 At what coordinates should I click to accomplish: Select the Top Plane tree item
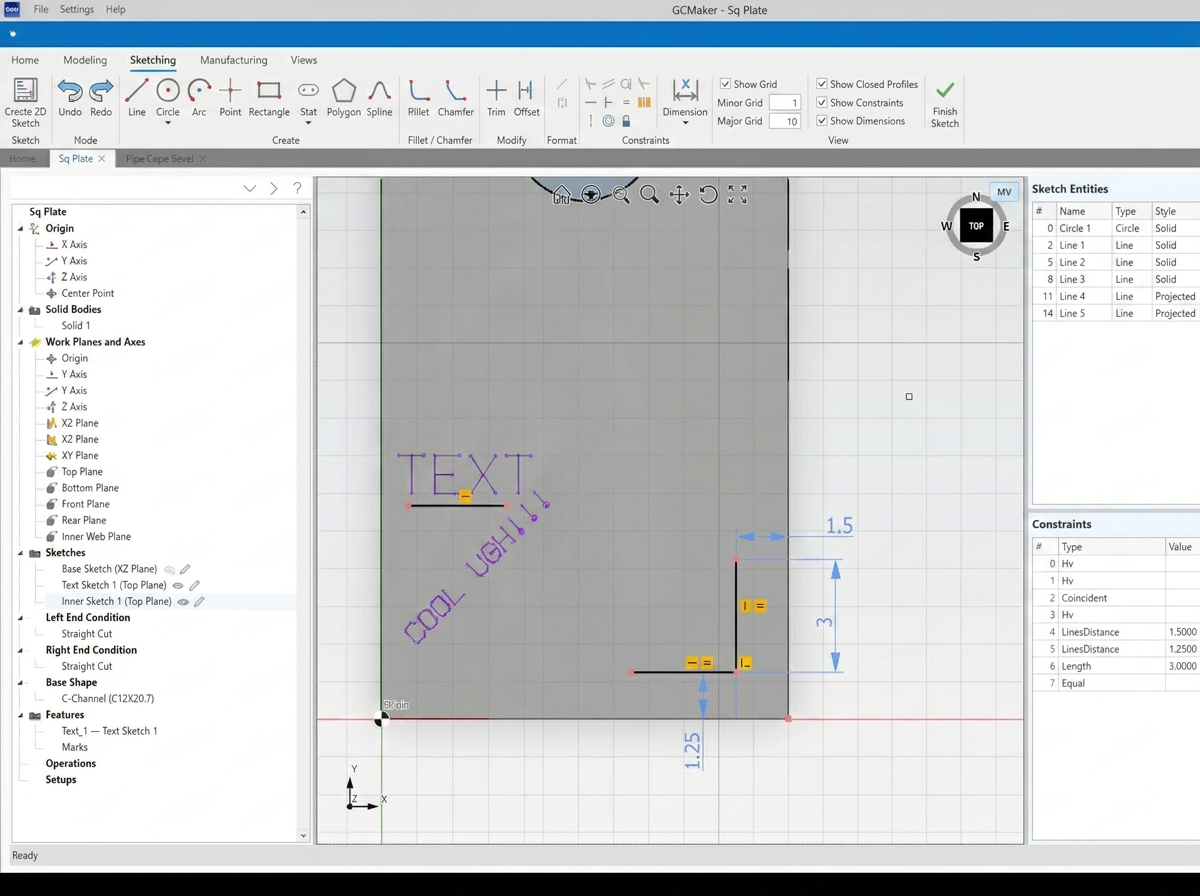(82, 472)
